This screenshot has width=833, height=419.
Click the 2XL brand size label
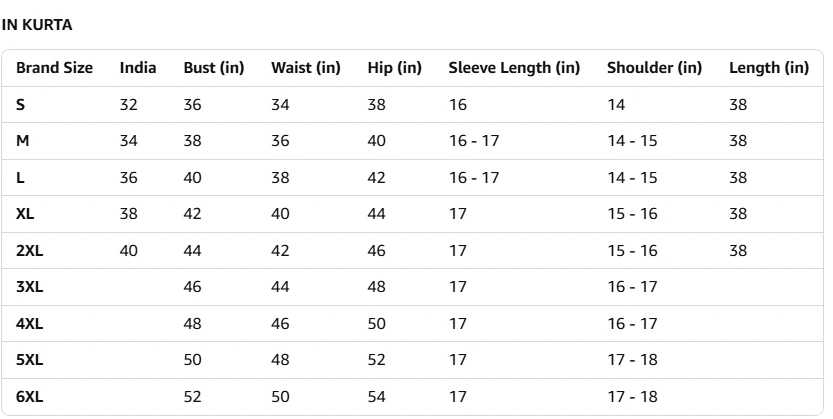click(29, 251)
